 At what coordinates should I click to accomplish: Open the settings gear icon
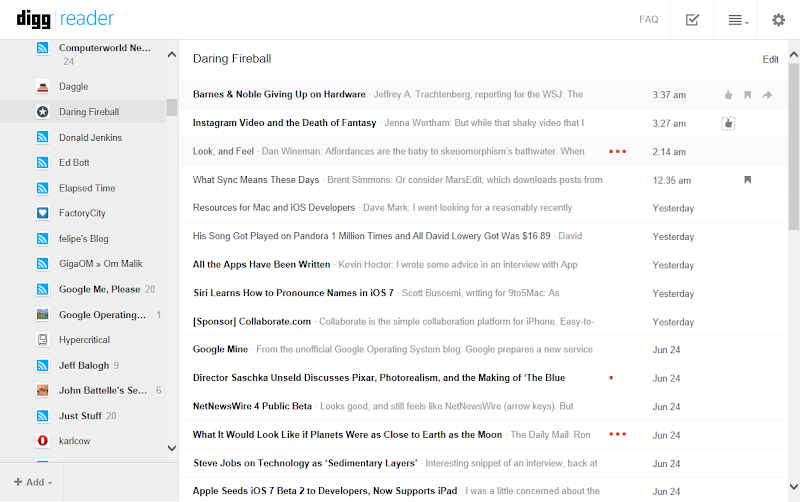[x=778, y=19]
